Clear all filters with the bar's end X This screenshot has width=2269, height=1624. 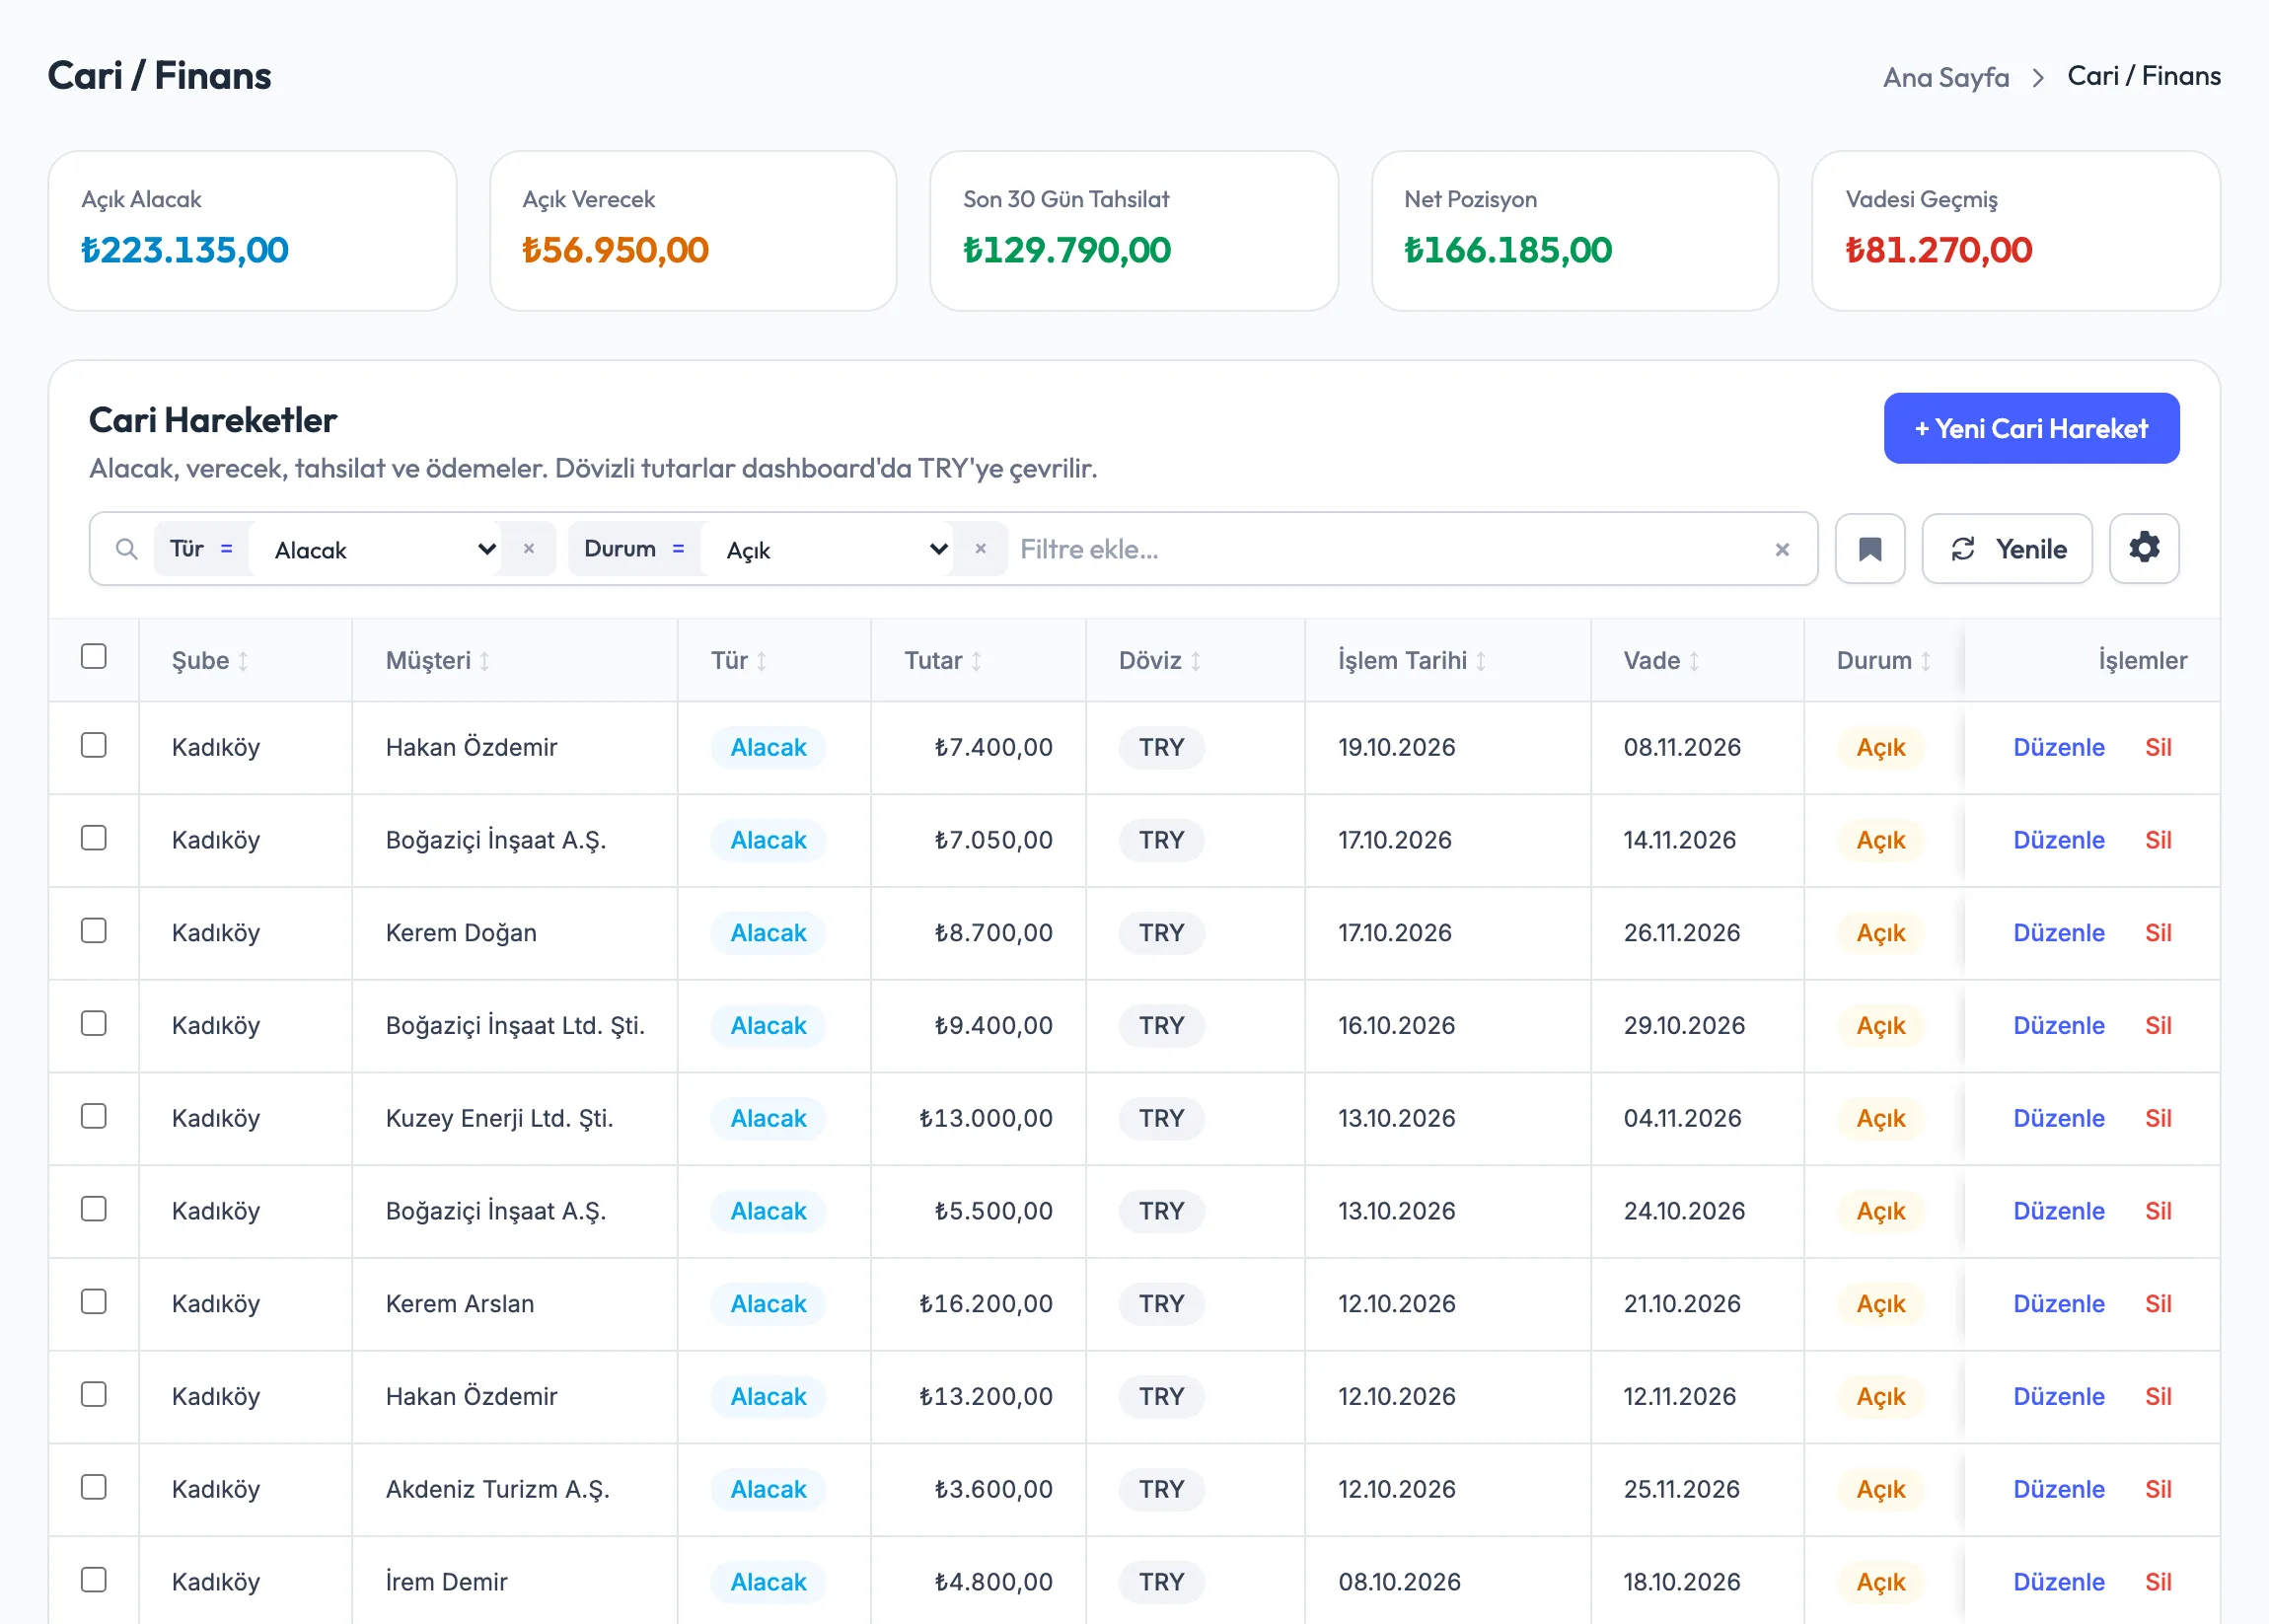coord(1781,549)
